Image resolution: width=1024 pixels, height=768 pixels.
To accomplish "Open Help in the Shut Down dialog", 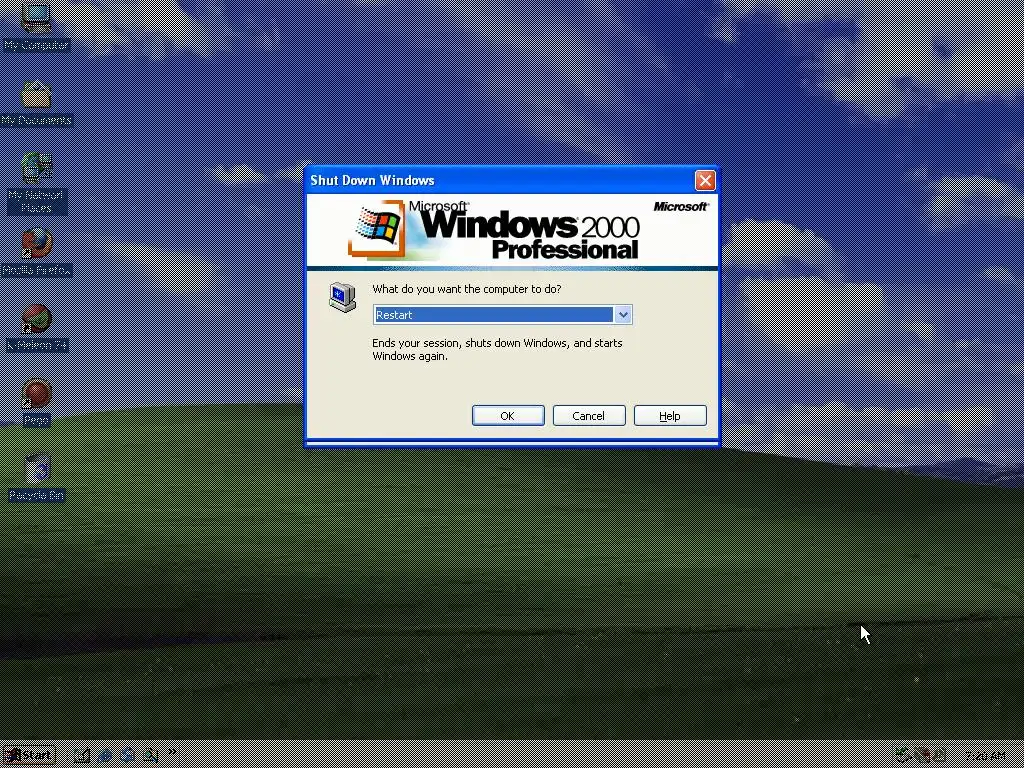I will (670, 416).
